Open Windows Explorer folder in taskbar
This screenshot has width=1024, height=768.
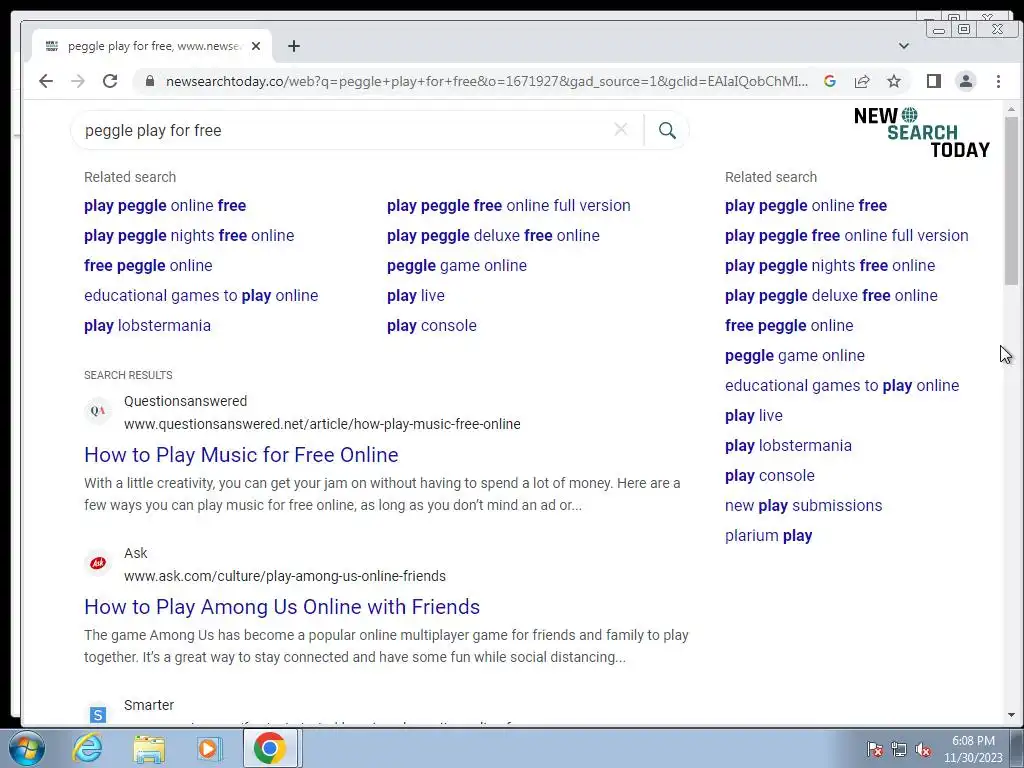(x=149, y=748)
